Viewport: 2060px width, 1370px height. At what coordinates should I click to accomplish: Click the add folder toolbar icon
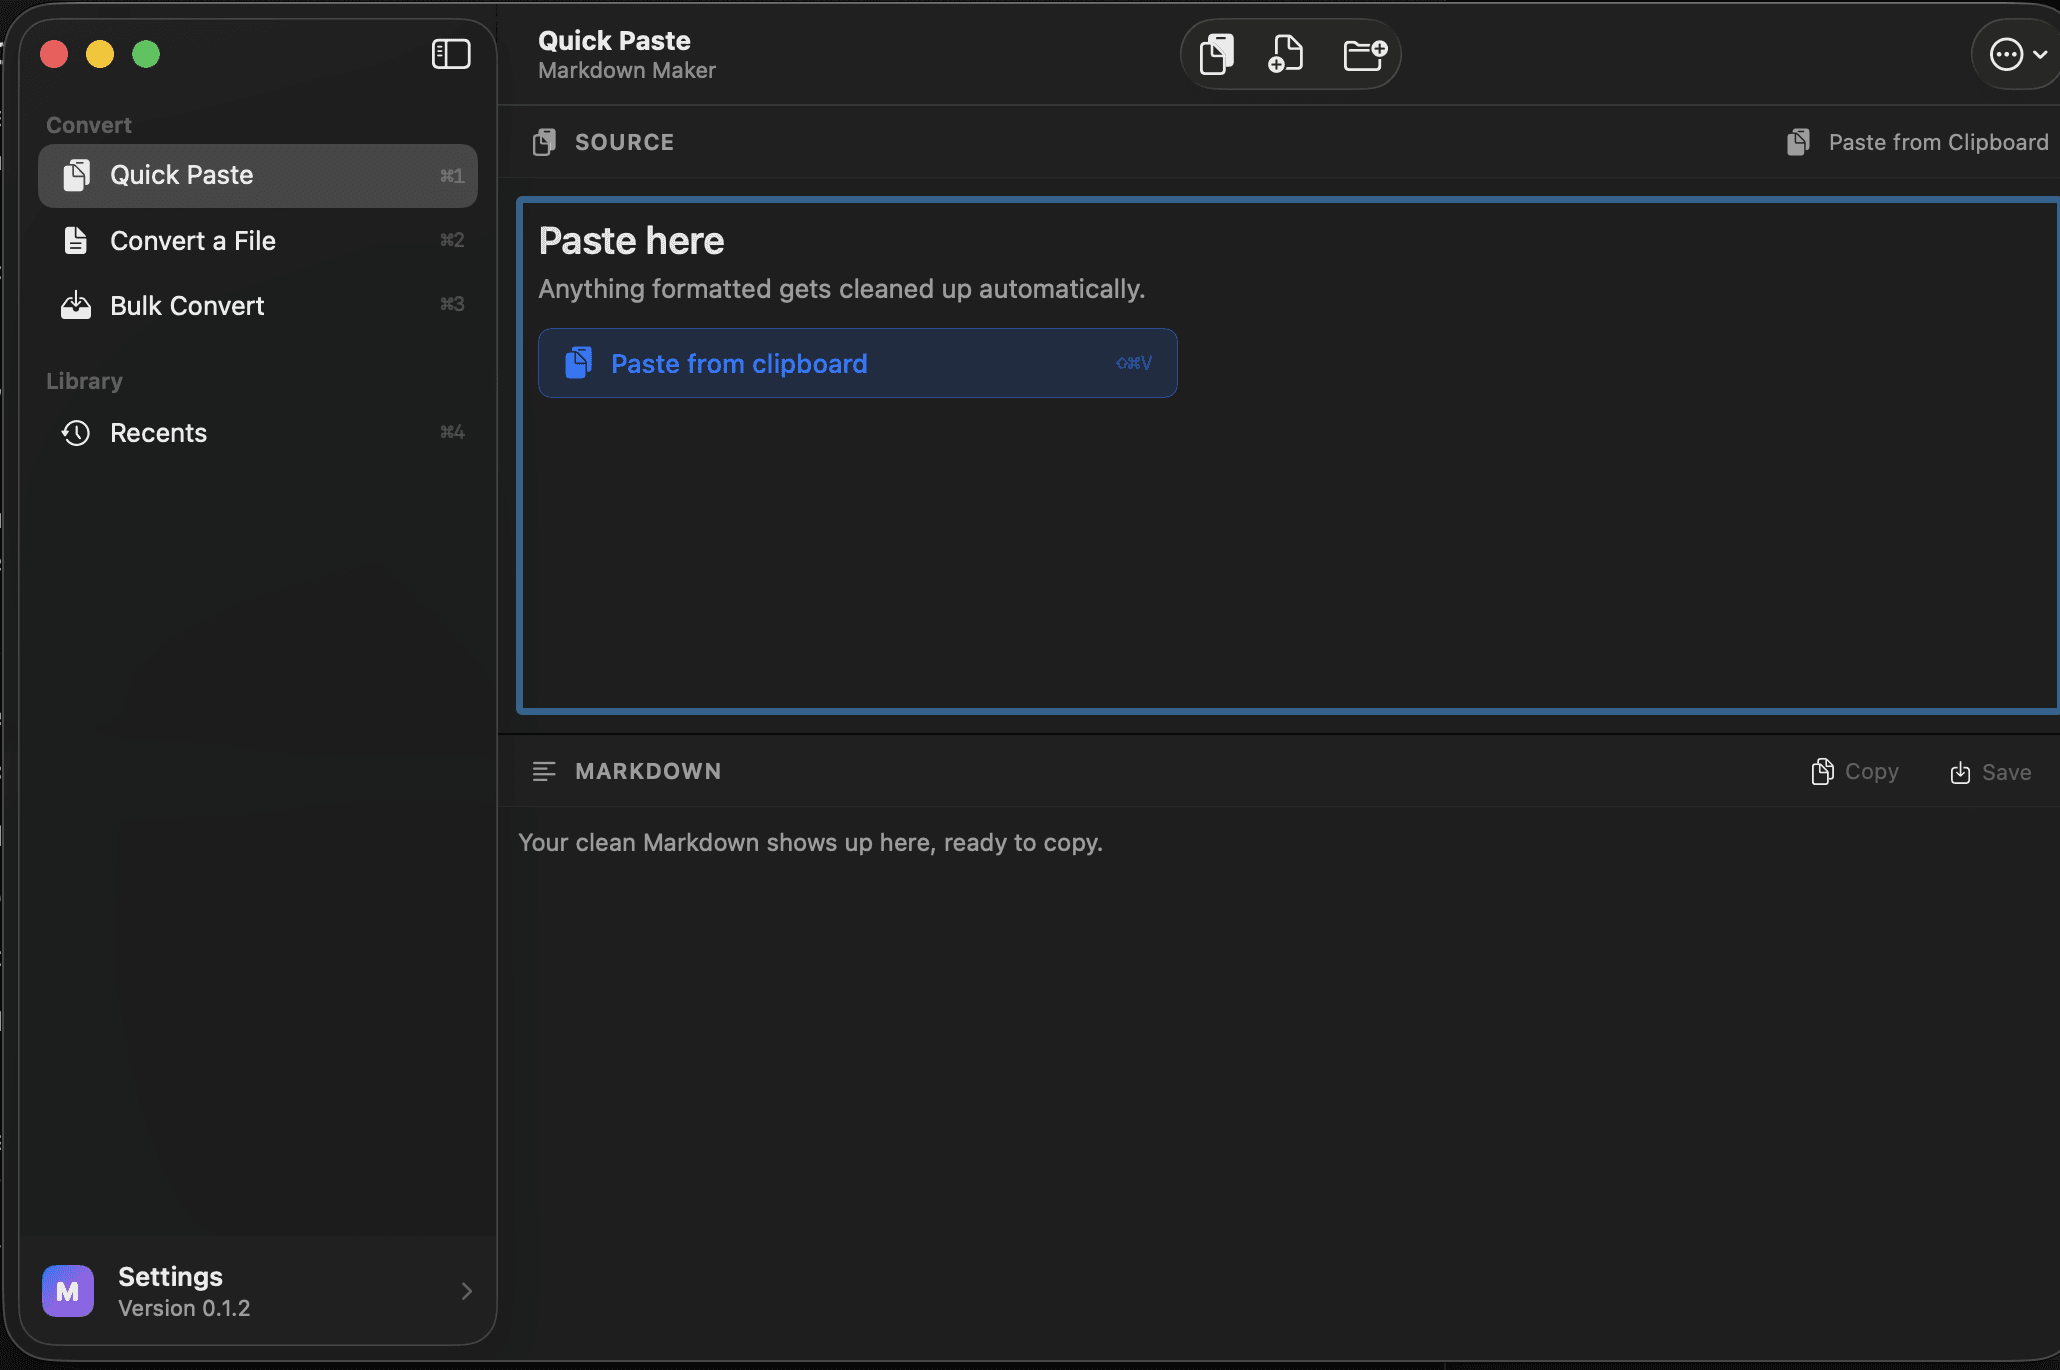[1365, 54]
